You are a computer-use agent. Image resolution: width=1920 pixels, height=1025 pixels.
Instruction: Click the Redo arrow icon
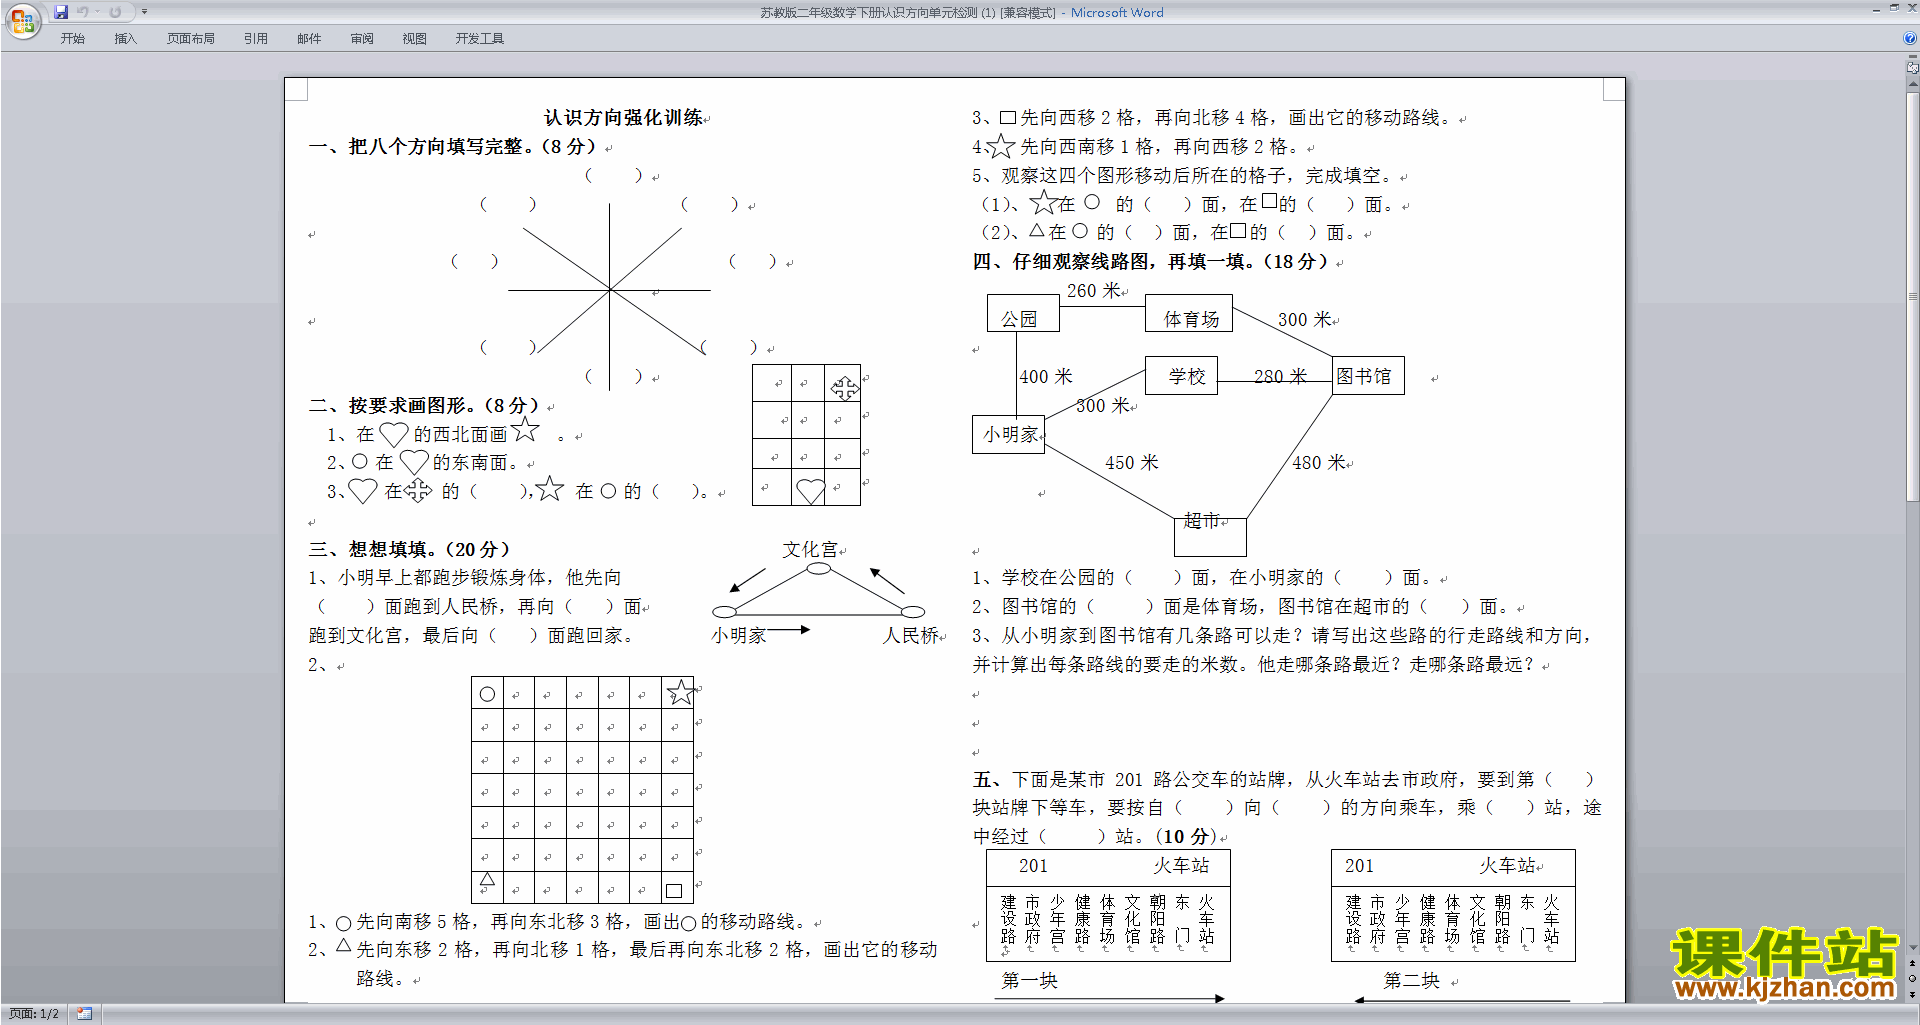click(x=115, y=12)
